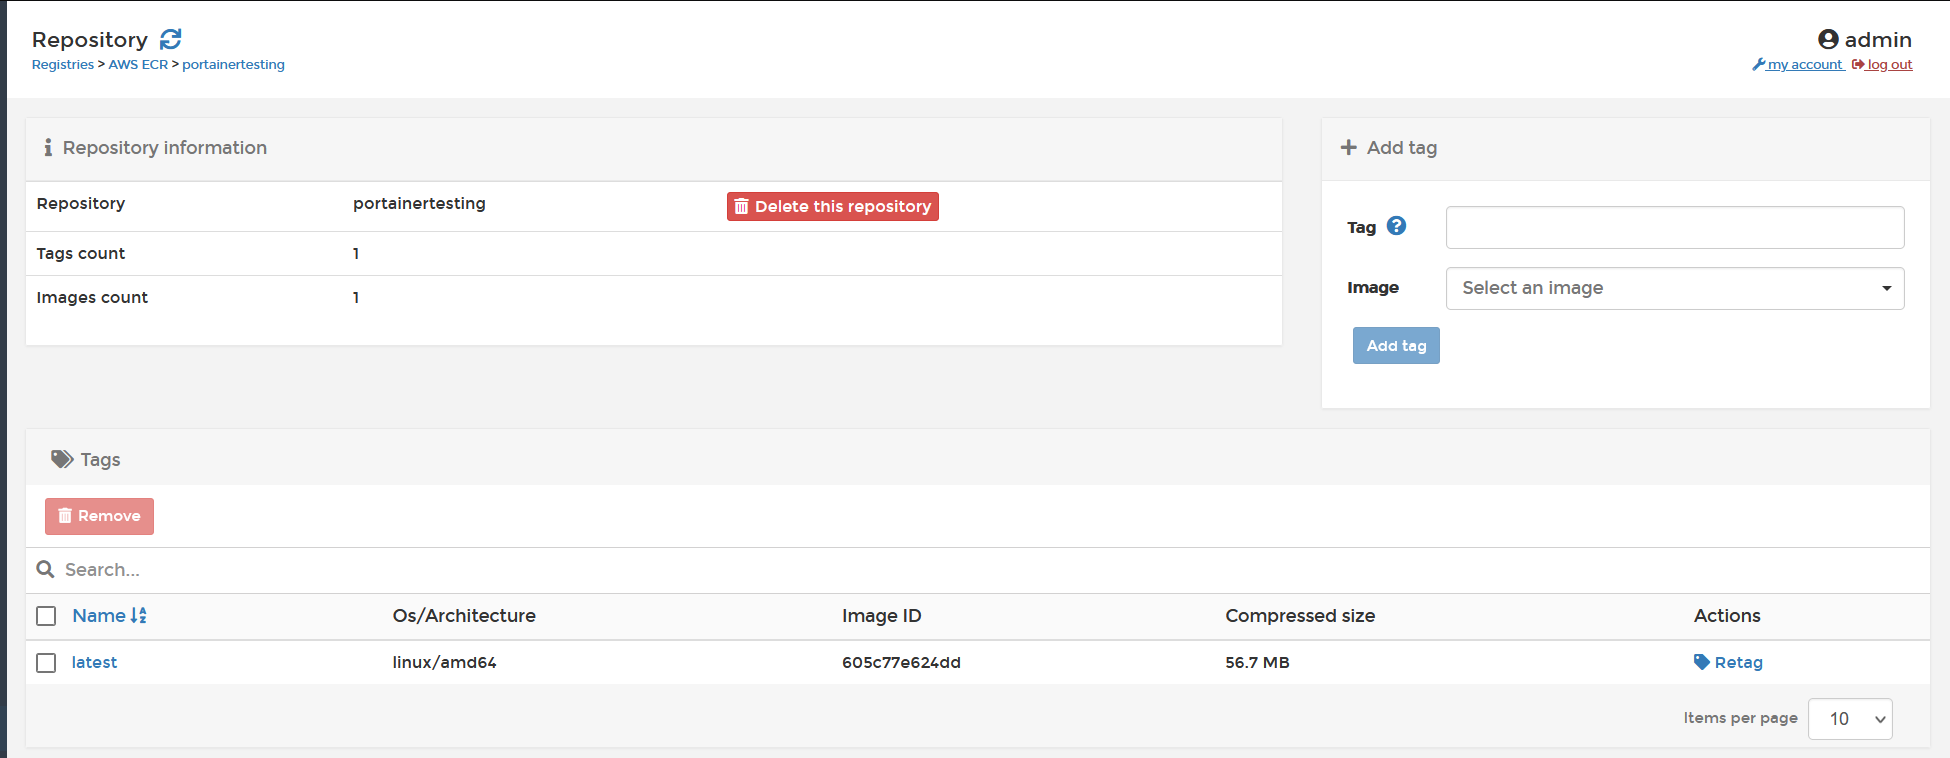Viewport: 1950px width, 758px height.
Task: Open the latest tag link
Action: [x=94, y=662]
